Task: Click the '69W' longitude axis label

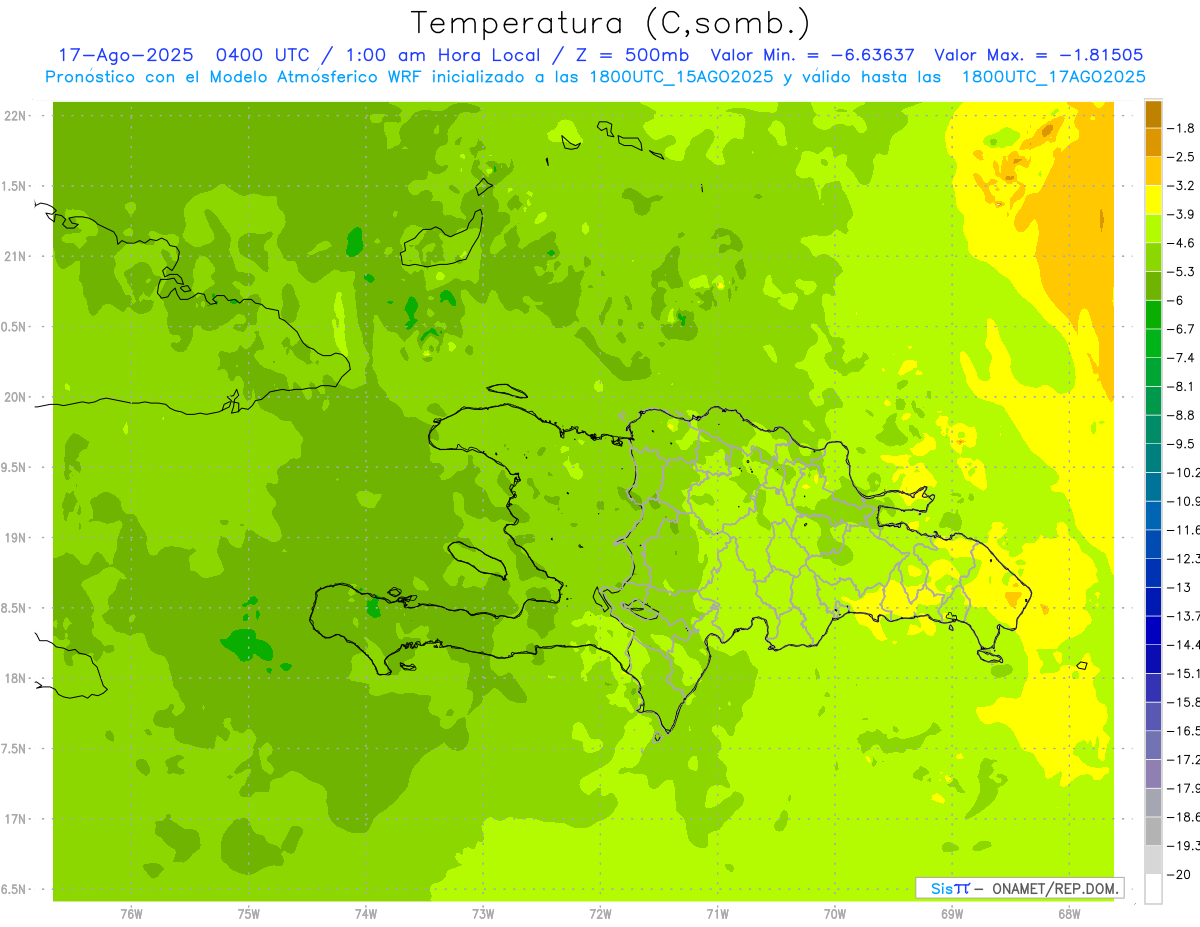Action: click(951, 914)
